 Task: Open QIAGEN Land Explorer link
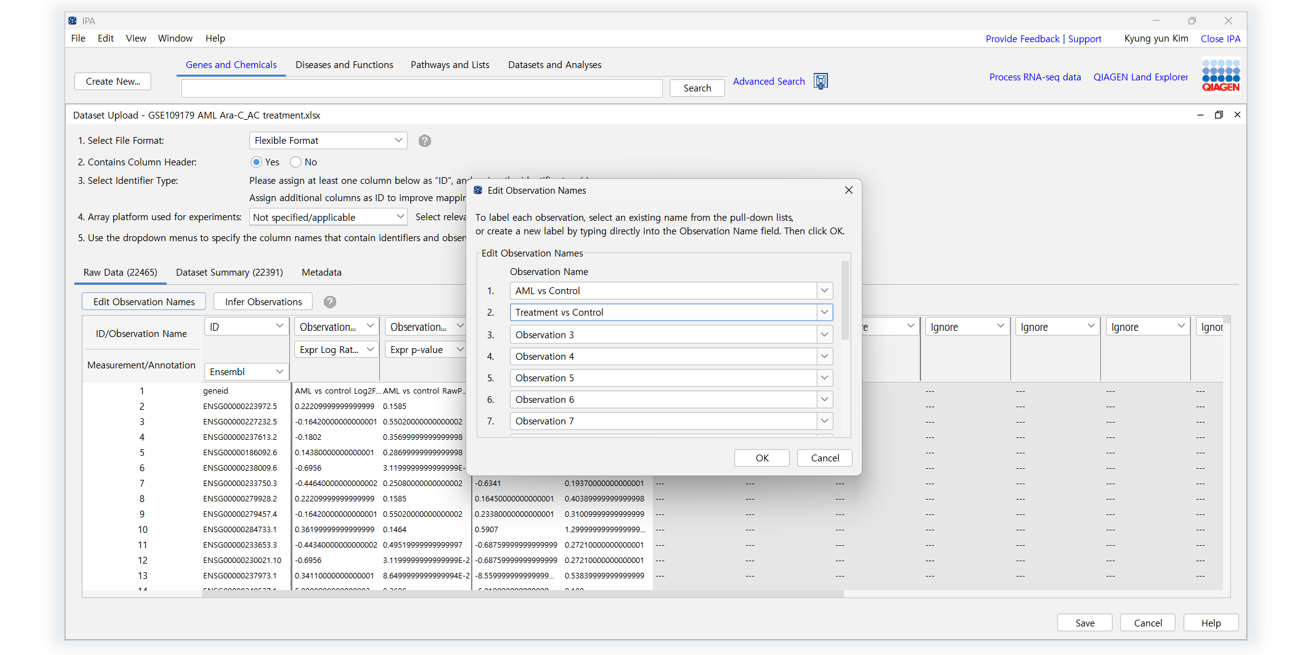point(1141,77)
